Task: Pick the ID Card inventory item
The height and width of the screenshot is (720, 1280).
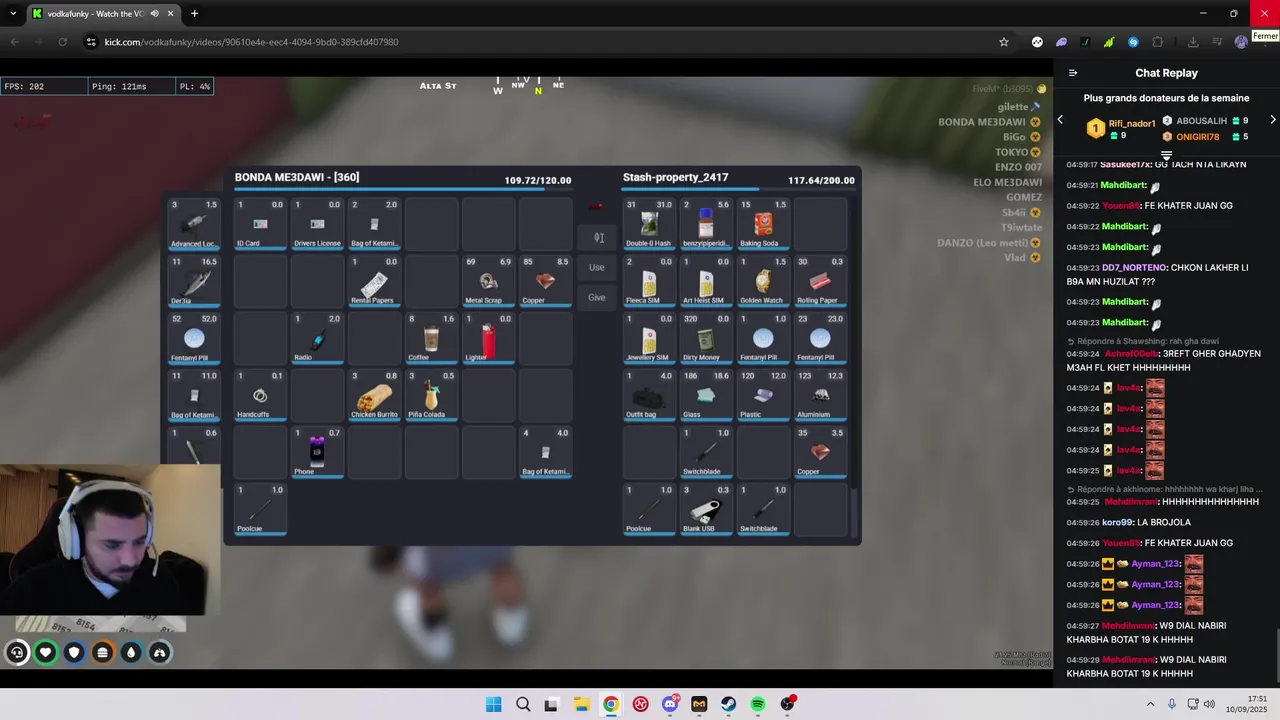Action: 260,223
